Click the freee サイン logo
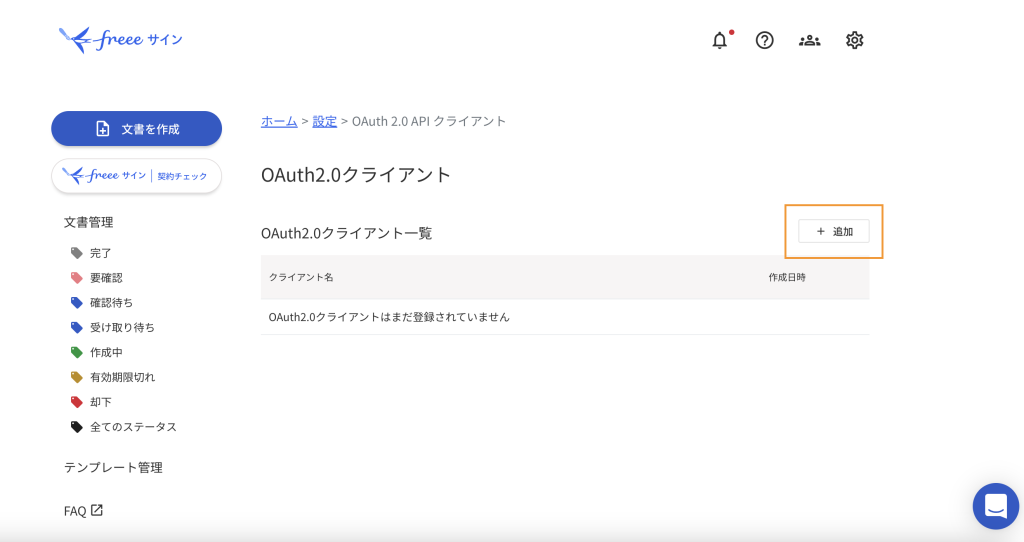Image resolution: width=1024 pixels, height=542 pixels. pyautogui.click(x=121, y=40)
